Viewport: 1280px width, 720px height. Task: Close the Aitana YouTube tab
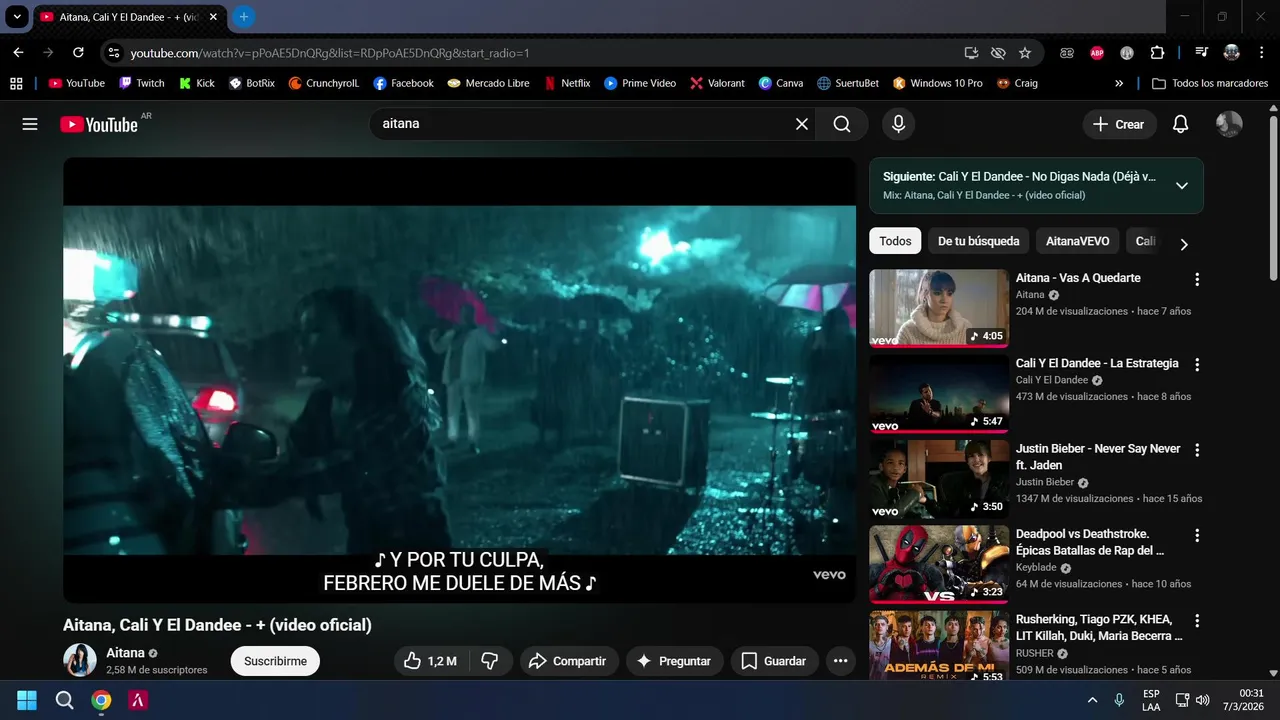[x=213, y=17]
